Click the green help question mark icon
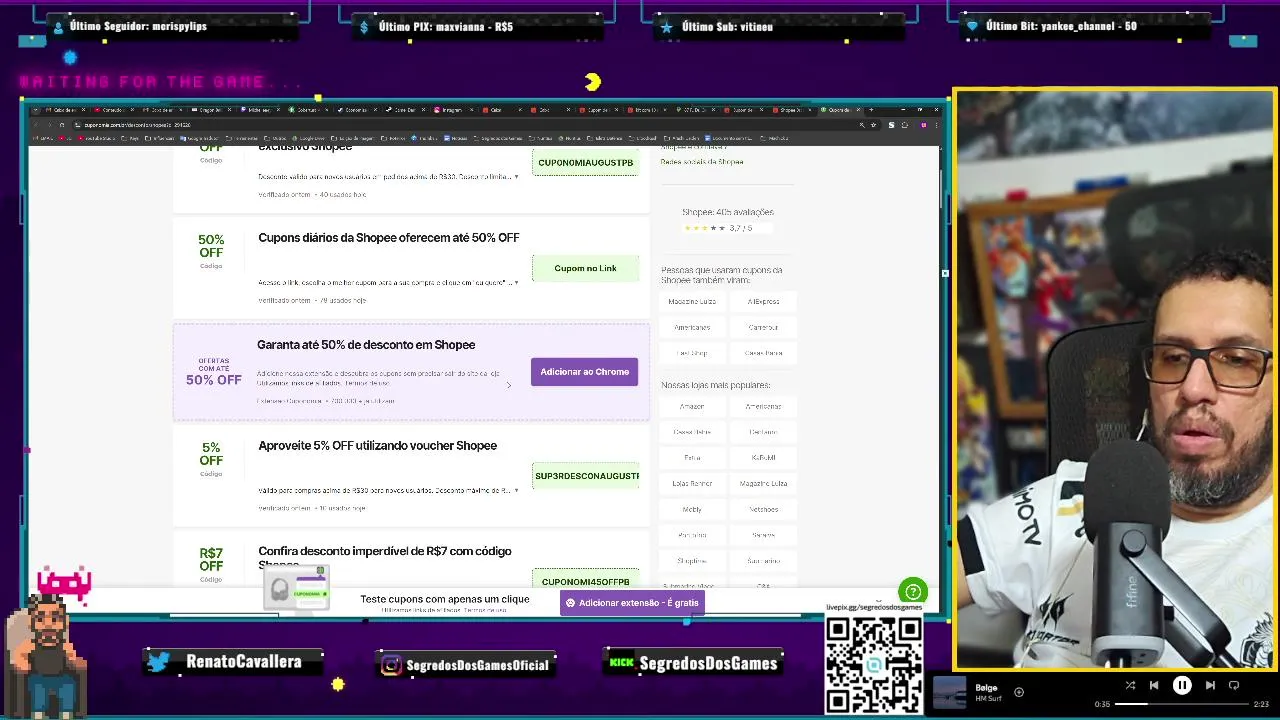The width and height of the screenshot is (1280, 720). (x=912, y=591)
